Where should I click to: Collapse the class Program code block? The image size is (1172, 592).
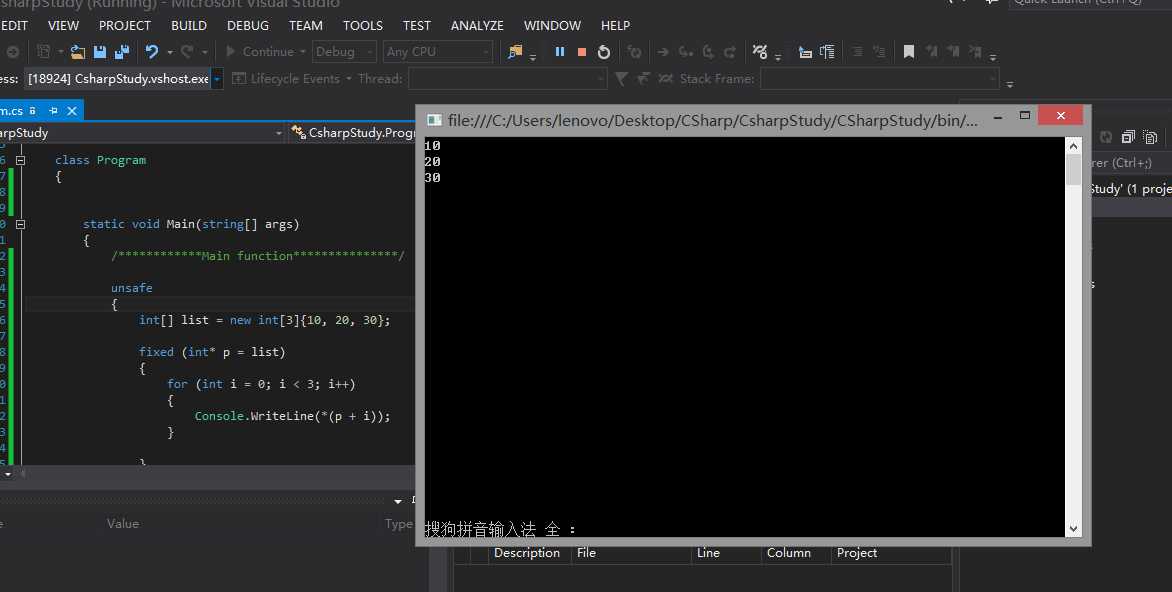click(x=20, y=160)
